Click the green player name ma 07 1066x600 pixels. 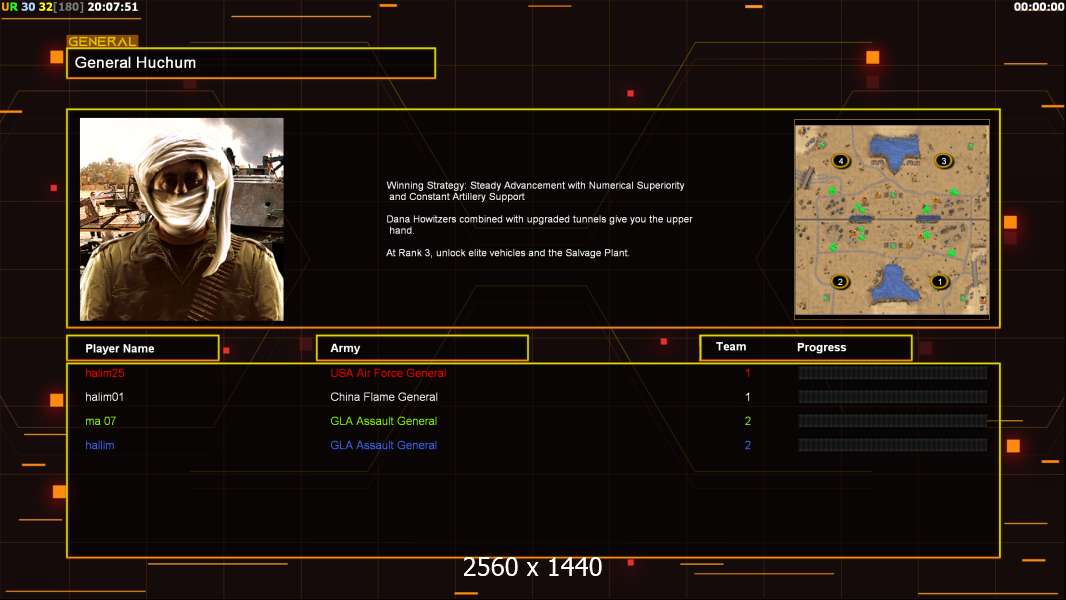click(100, 421)
